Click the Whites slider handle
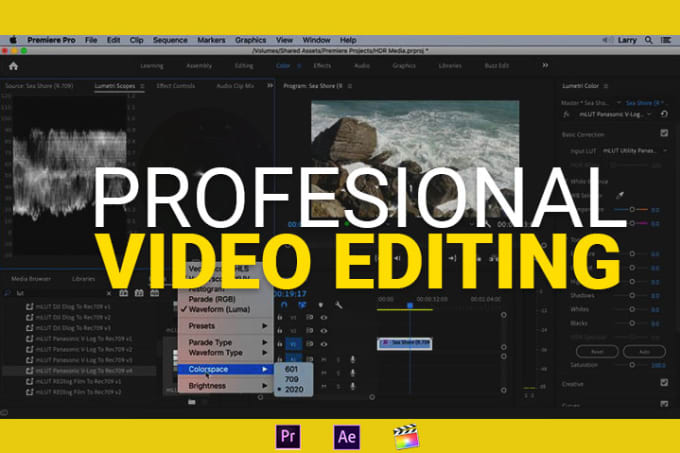The height and width of the screenshot is (453, 680). tap(632, 309)
